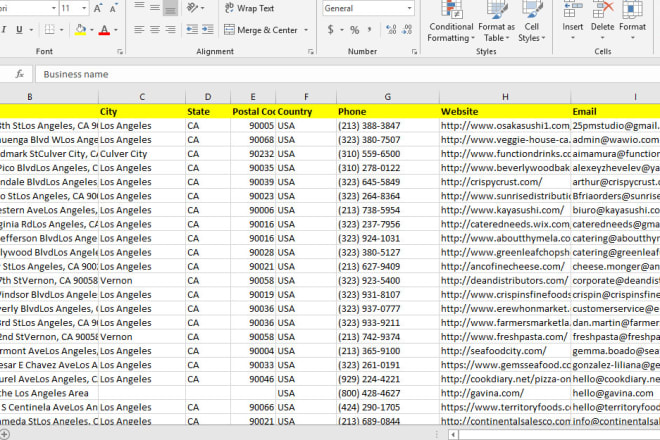Select phone cell (929) 224-4221
Viewport: 660px width, 440px height.
(x=388, y=379)
